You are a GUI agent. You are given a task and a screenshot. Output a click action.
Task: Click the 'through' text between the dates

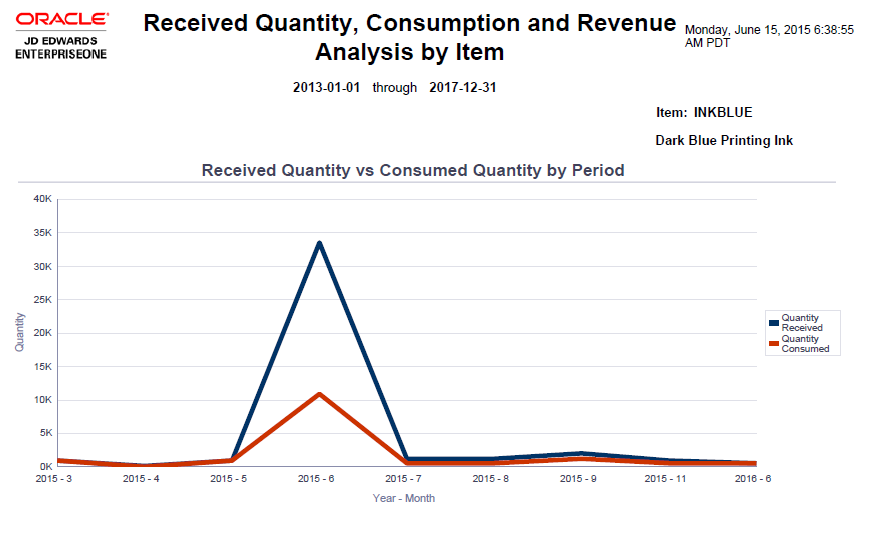[x=395, y=87]
